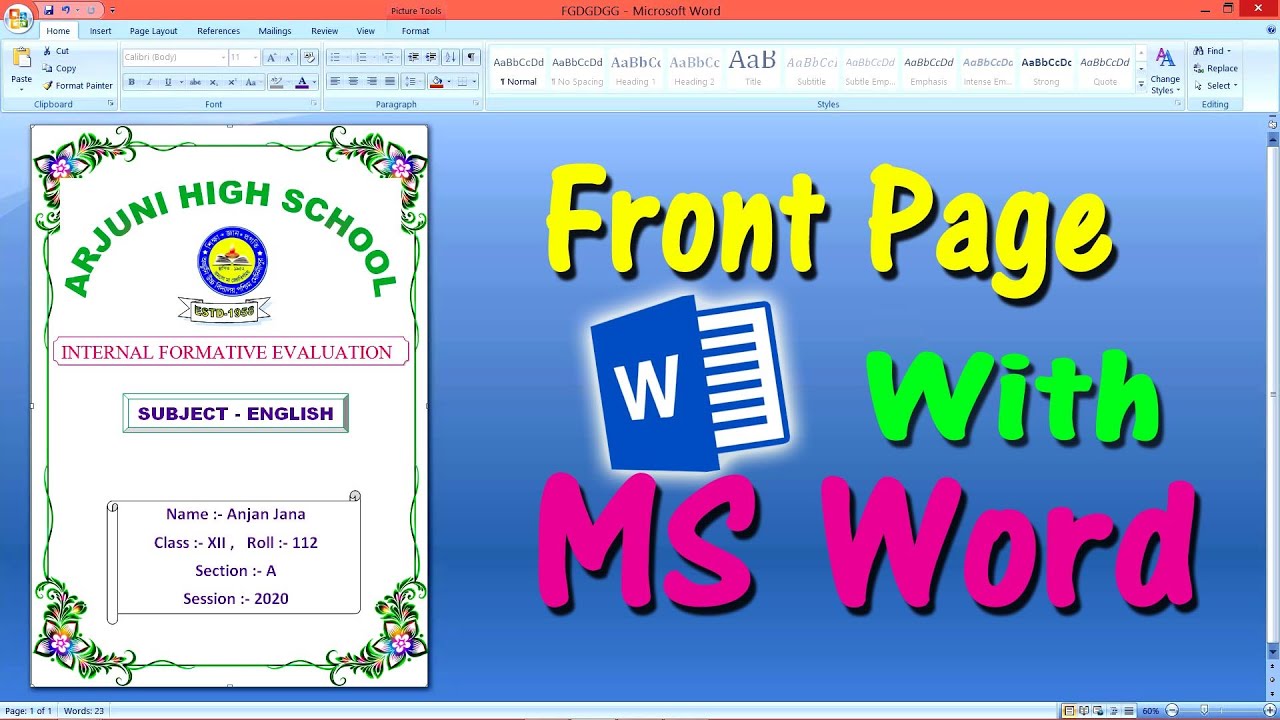Viewport: 1280px width, 720px height.
Task: Click Find in the Editing group
Action: point(1212,51)
